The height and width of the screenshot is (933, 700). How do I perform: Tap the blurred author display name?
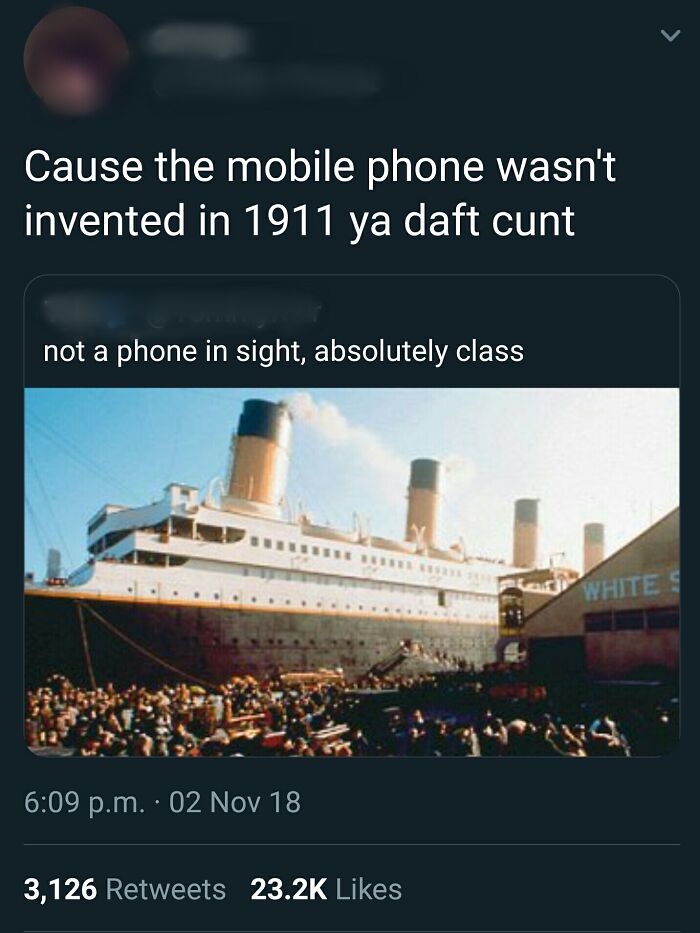tap(198, 40)
